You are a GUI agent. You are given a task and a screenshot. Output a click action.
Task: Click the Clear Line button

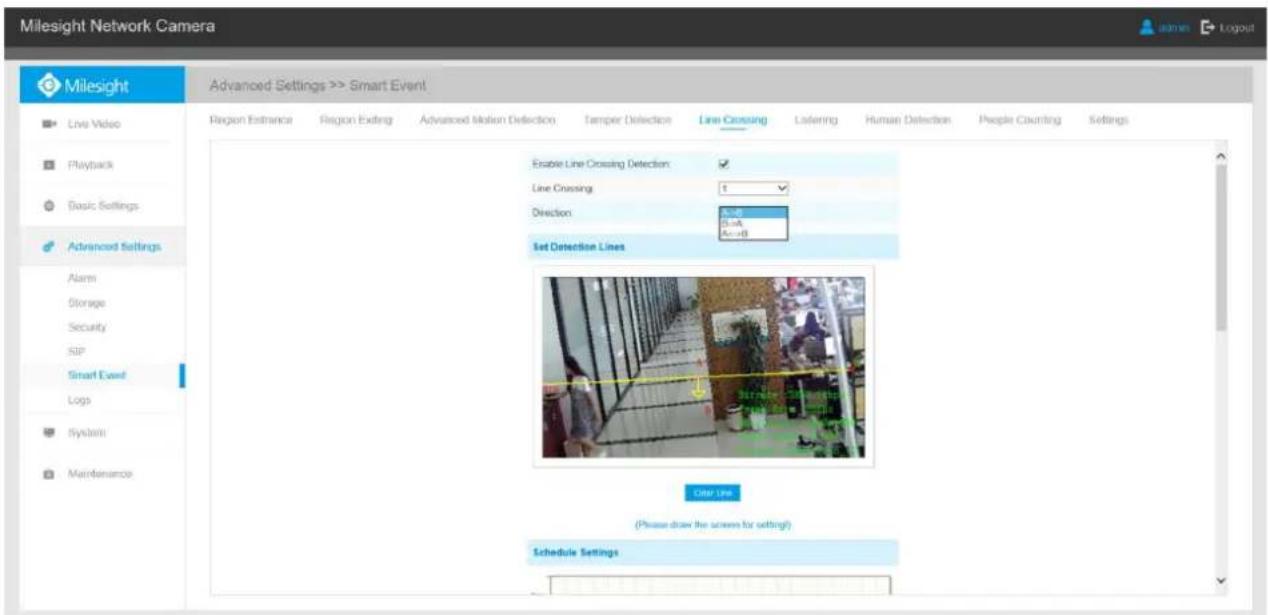pos(713,493)
